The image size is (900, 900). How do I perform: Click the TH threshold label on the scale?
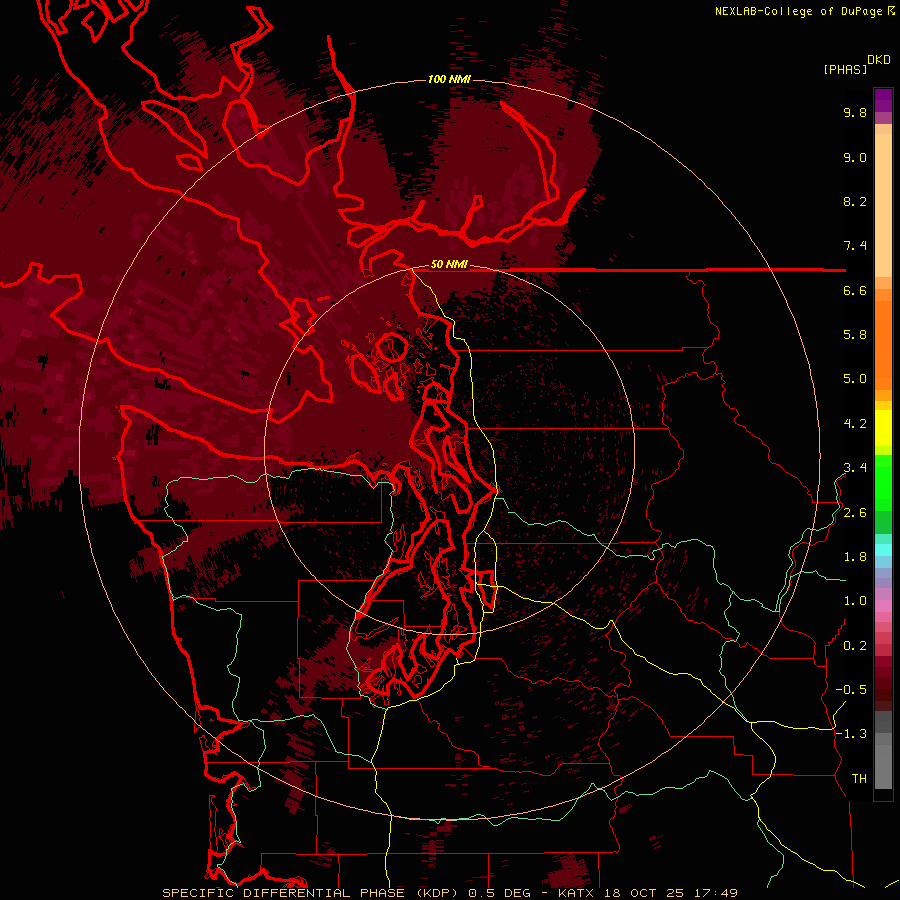[x=859, y=779]
